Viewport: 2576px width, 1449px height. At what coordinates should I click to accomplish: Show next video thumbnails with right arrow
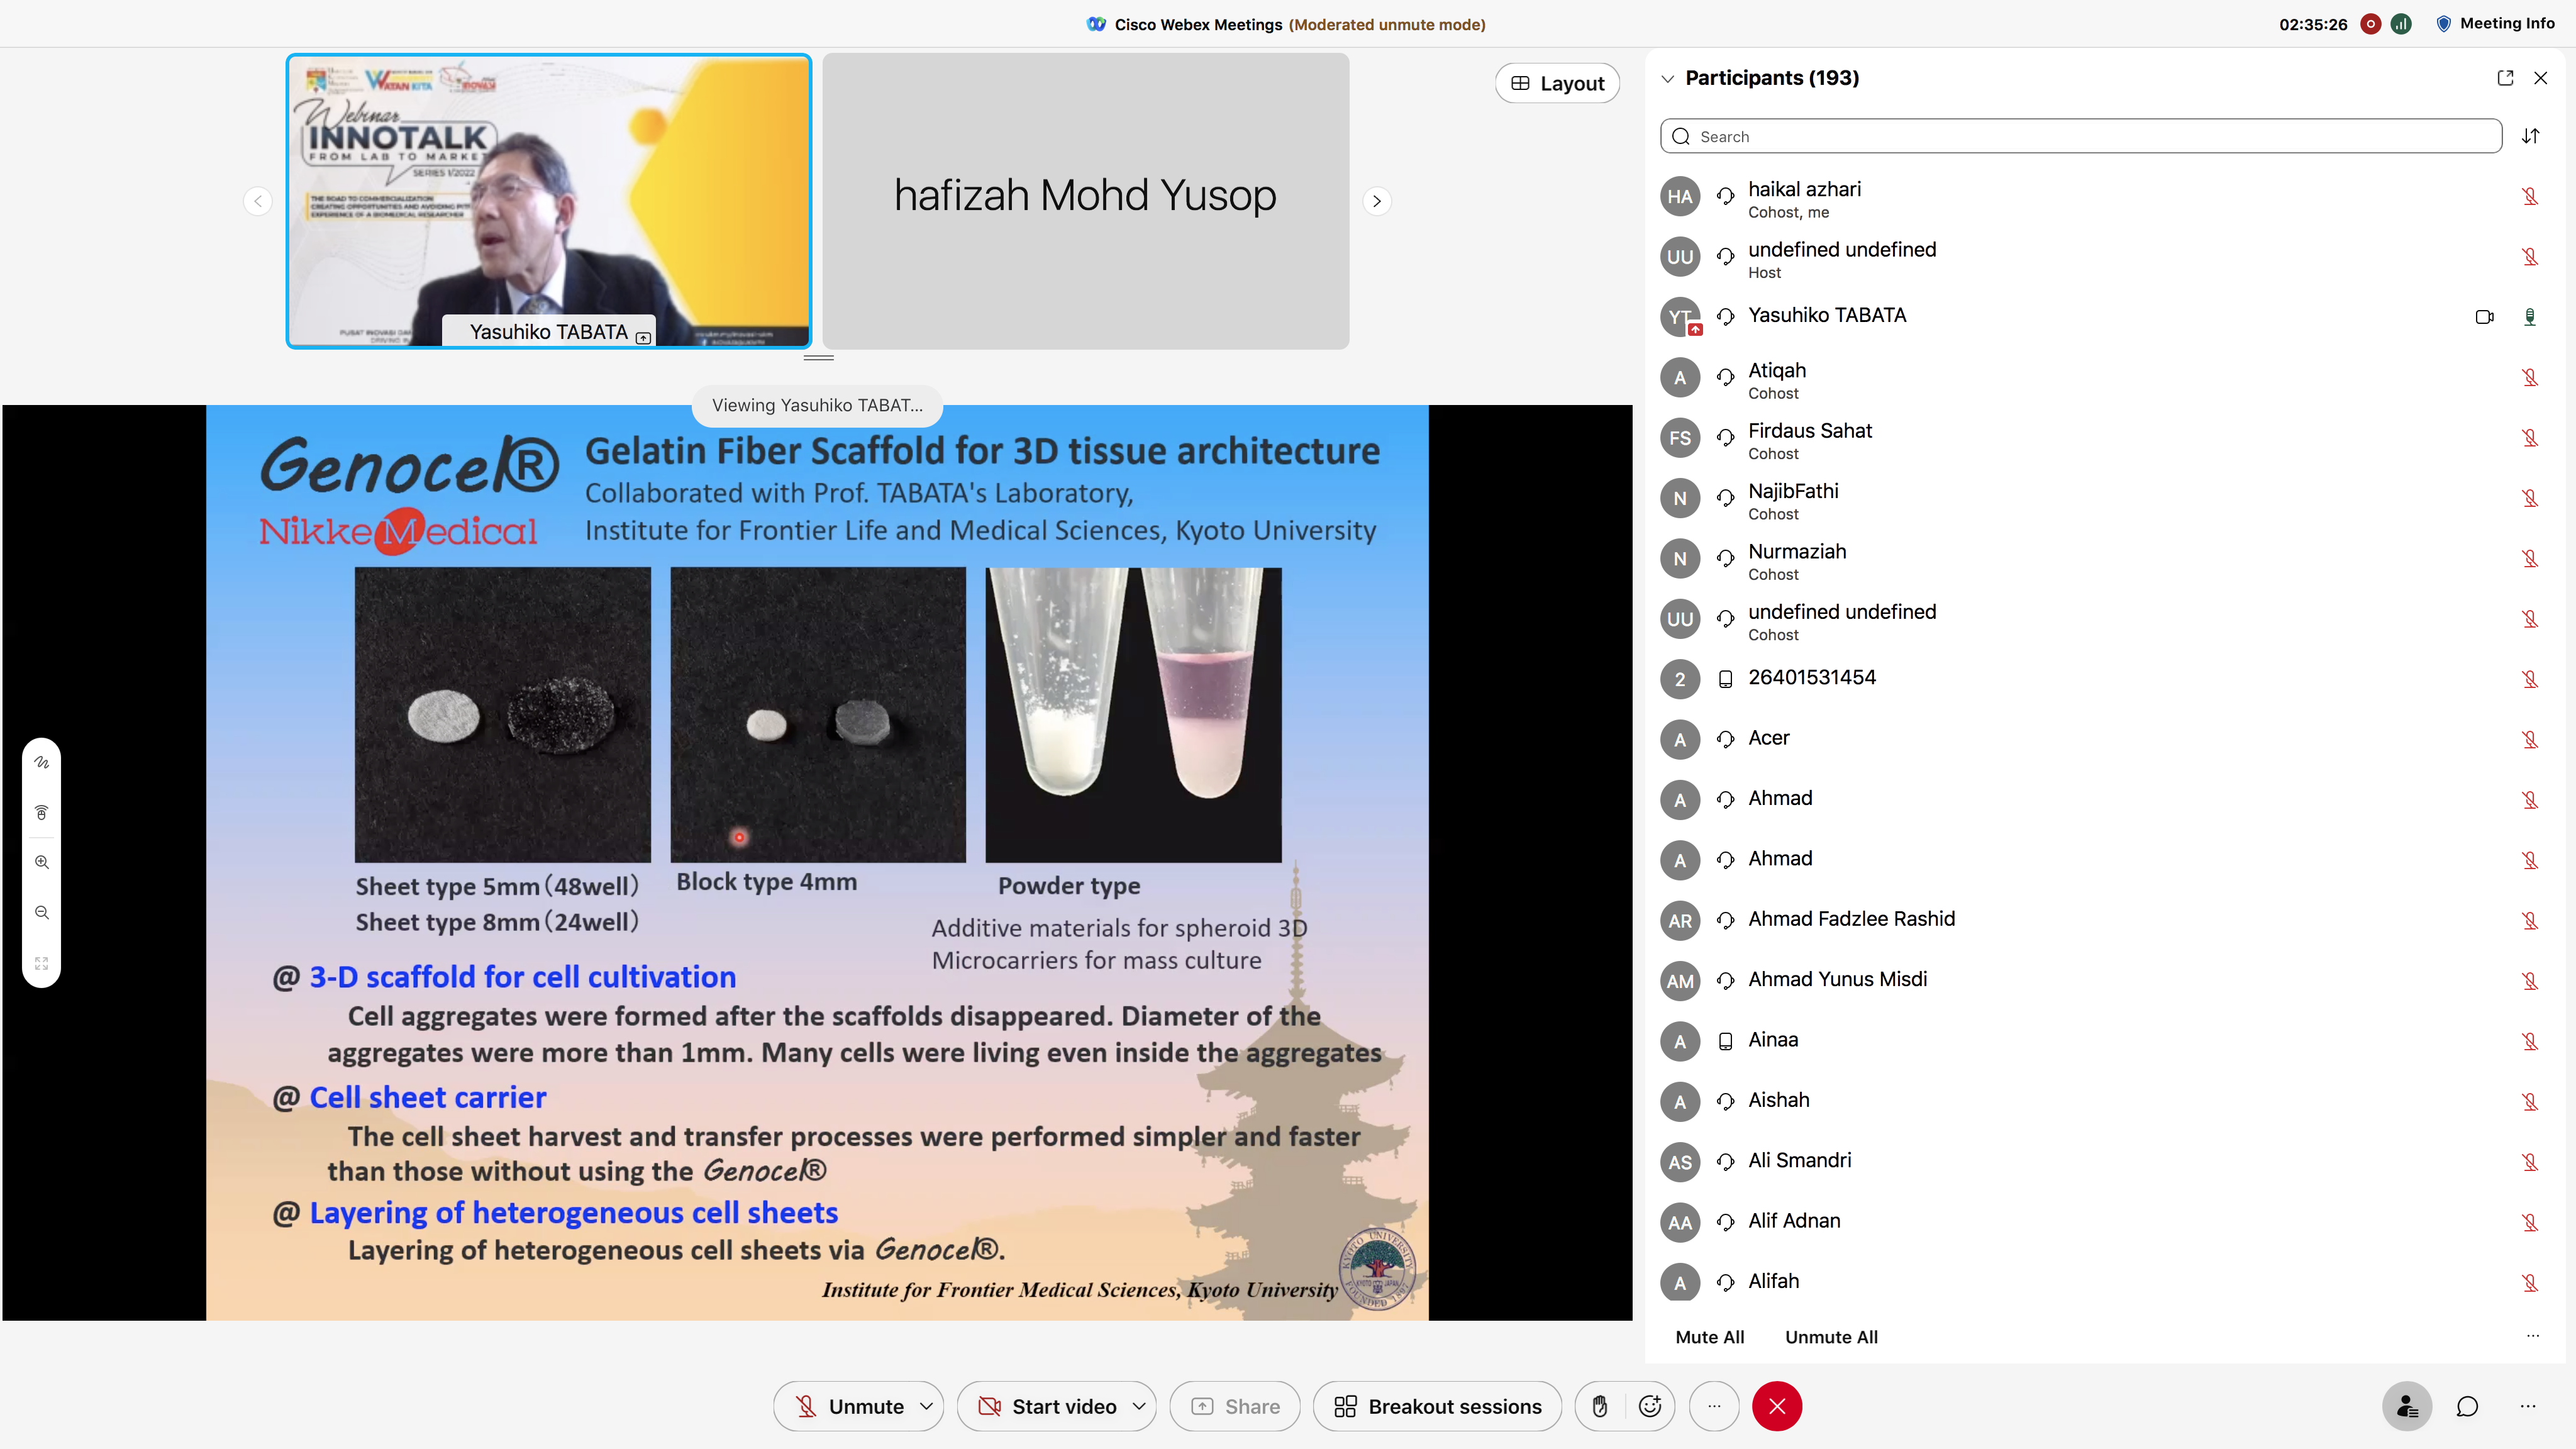pos(1377,201)
